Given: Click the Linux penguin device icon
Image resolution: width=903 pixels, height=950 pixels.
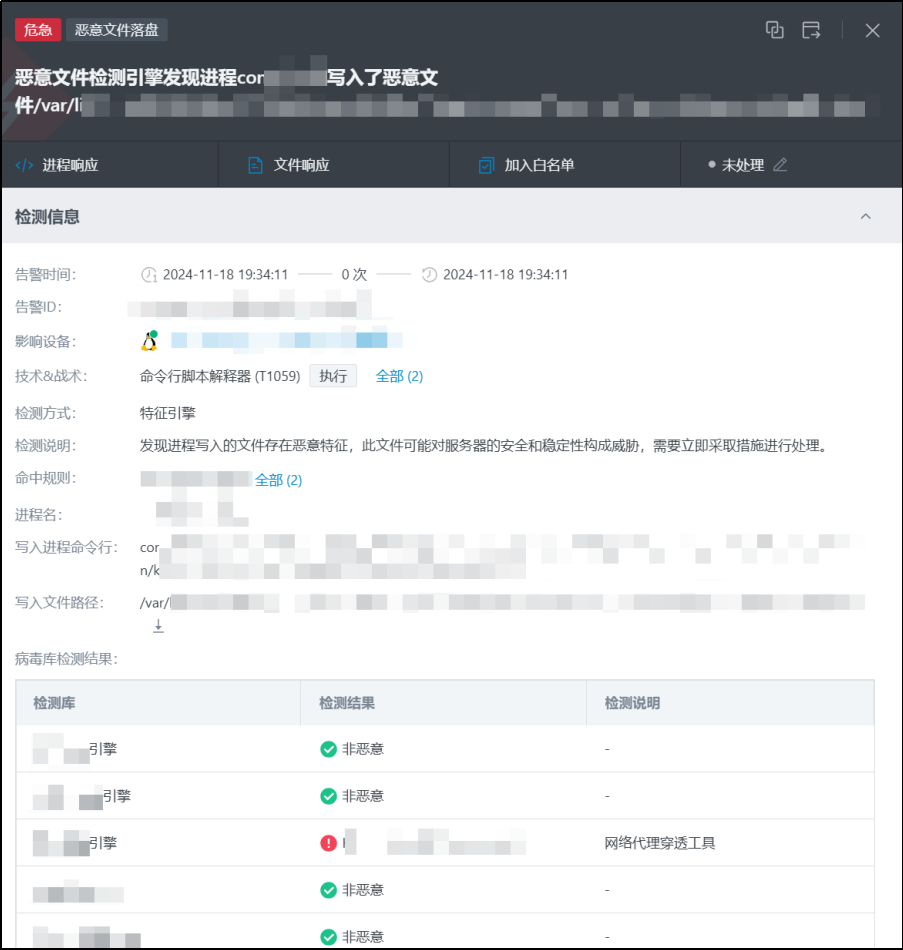Looking at the screenshot, I should (150, 340).
